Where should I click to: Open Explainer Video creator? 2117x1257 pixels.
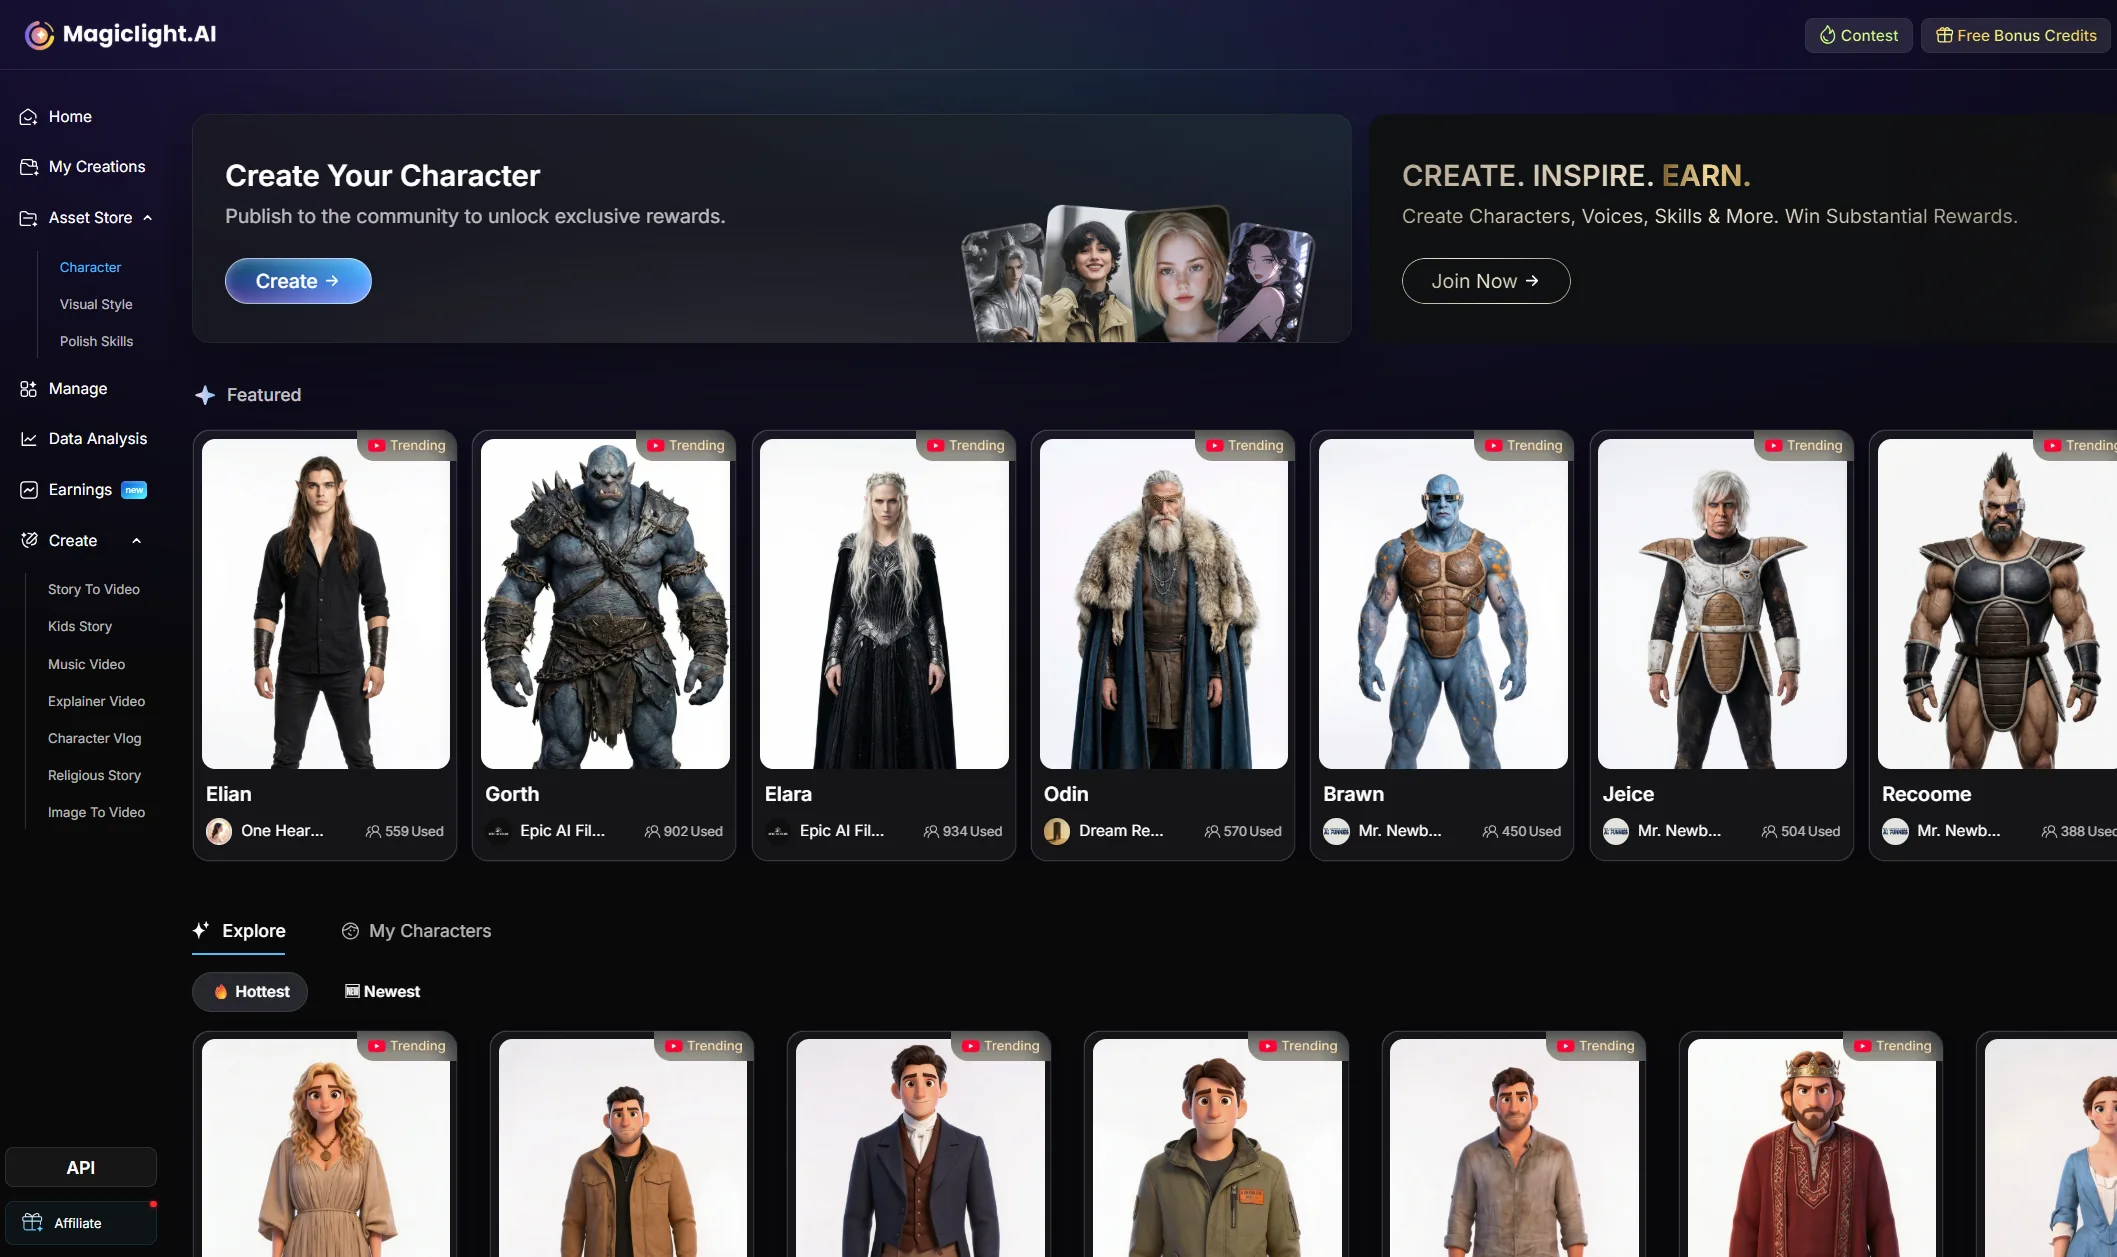pyautogui.click(x=96, y=702)
